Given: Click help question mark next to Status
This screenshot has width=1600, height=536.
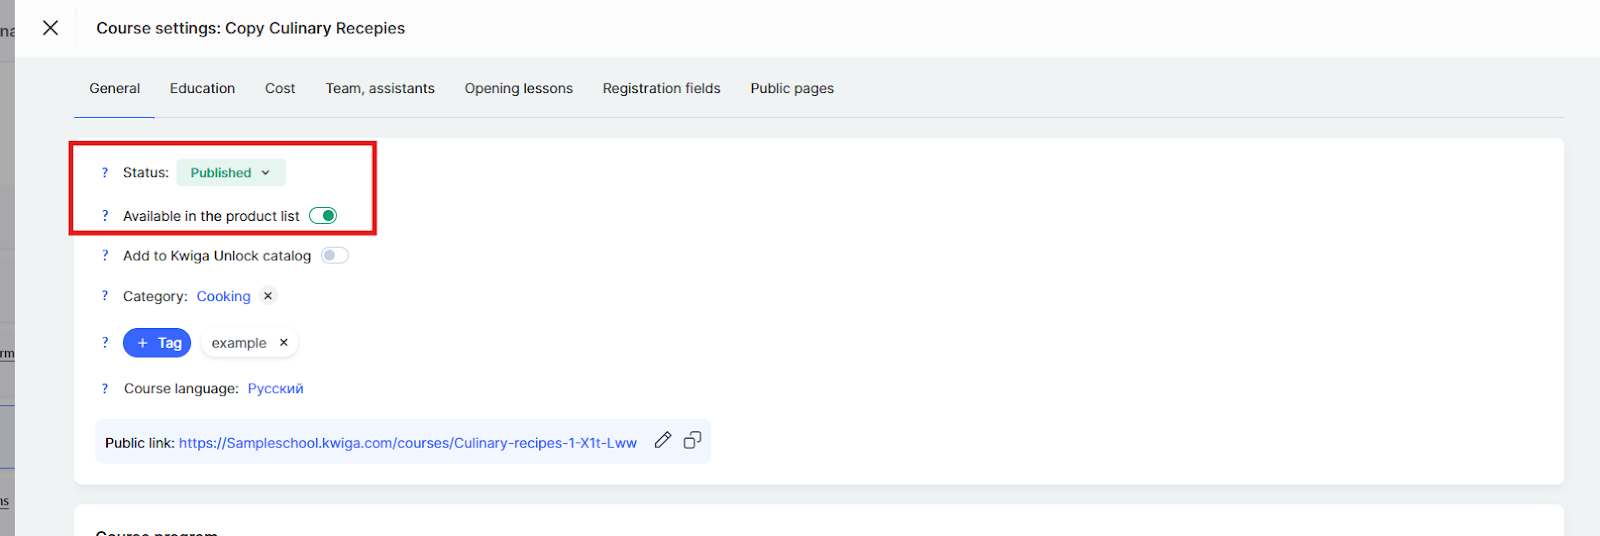Looking at the screenshot, I should [105, 173].
